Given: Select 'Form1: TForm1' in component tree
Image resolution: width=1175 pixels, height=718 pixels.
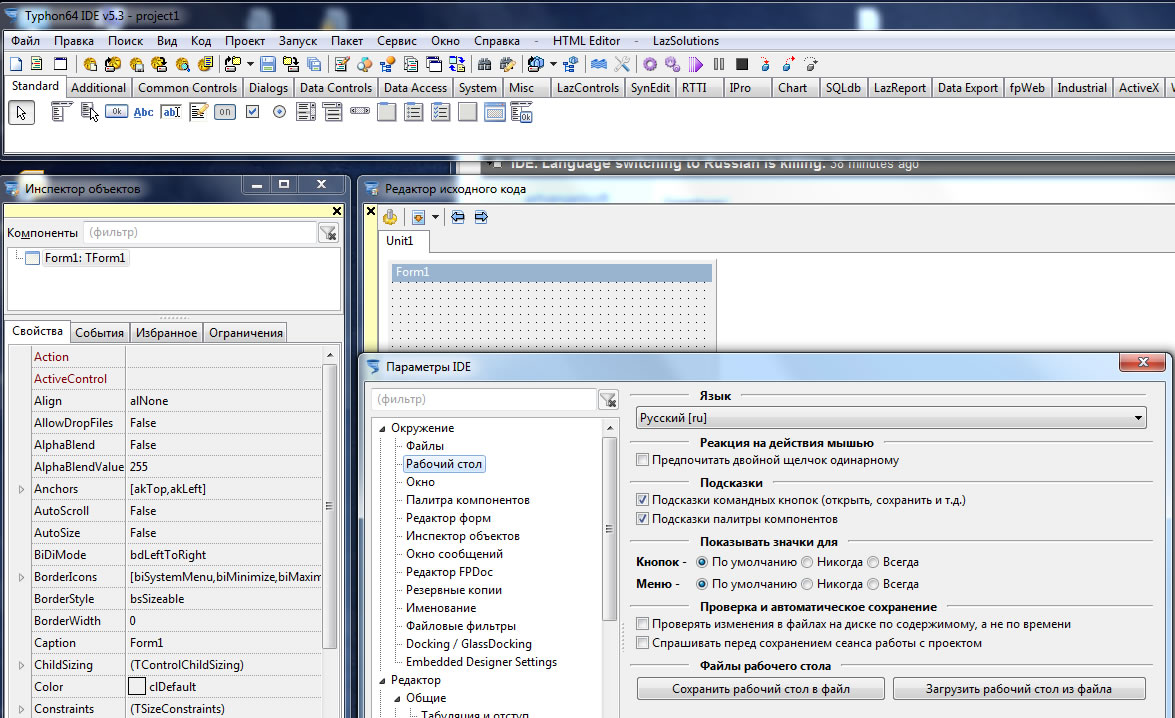Looking at the screenshot, I should 85,258.
